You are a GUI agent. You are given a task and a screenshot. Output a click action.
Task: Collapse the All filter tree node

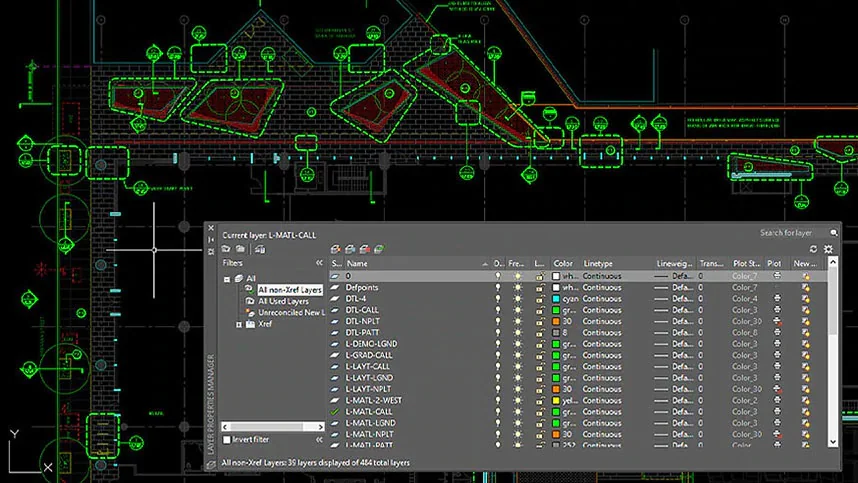click(227, 279)
